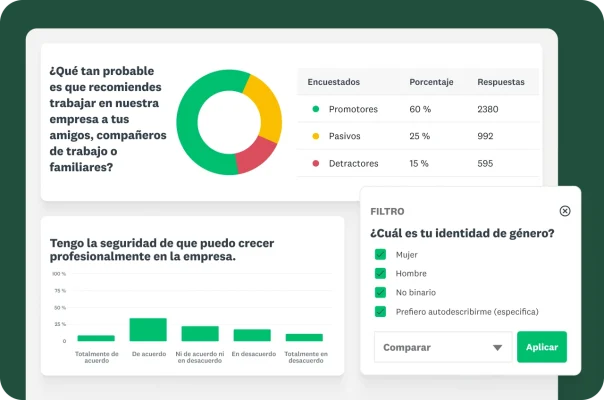This screenshot has height=400, width=604.
Task: Click the Hombre option label
Action: [411, 273]
